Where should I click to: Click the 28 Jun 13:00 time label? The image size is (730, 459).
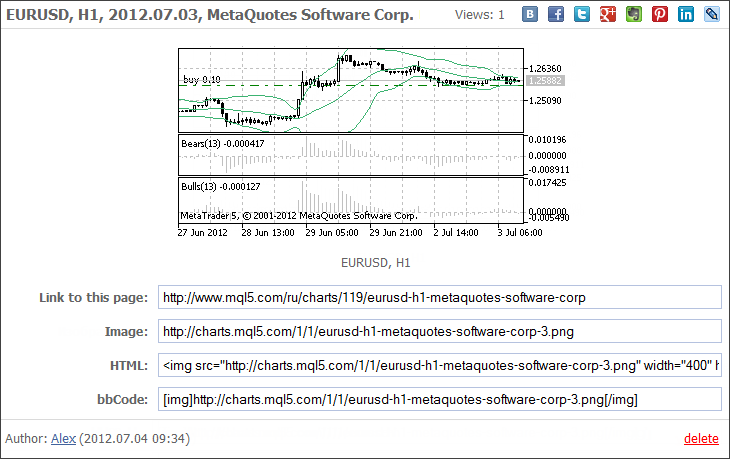[268, 232]
